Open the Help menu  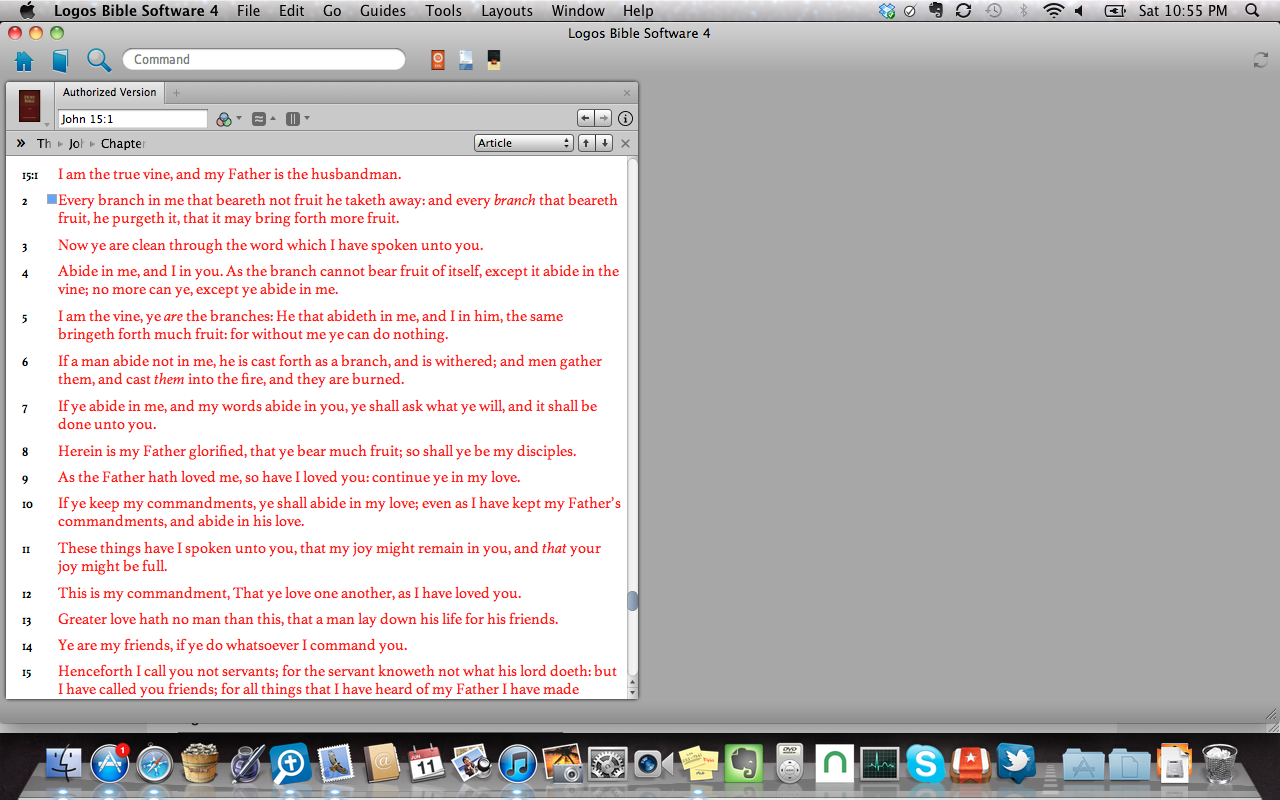tap(638, 11)
